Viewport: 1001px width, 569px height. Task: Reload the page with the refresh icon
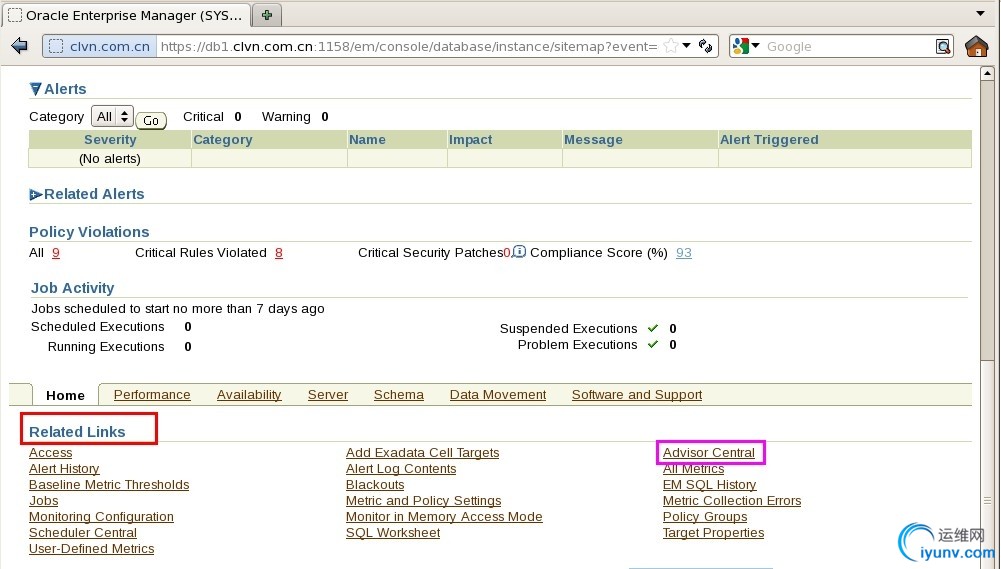click(705, 46)
